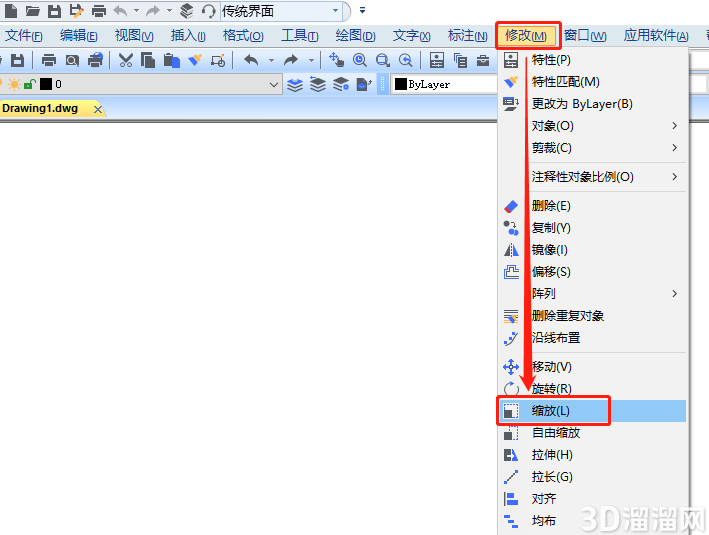Select 移动(V) move command

(x=593, y=367)
